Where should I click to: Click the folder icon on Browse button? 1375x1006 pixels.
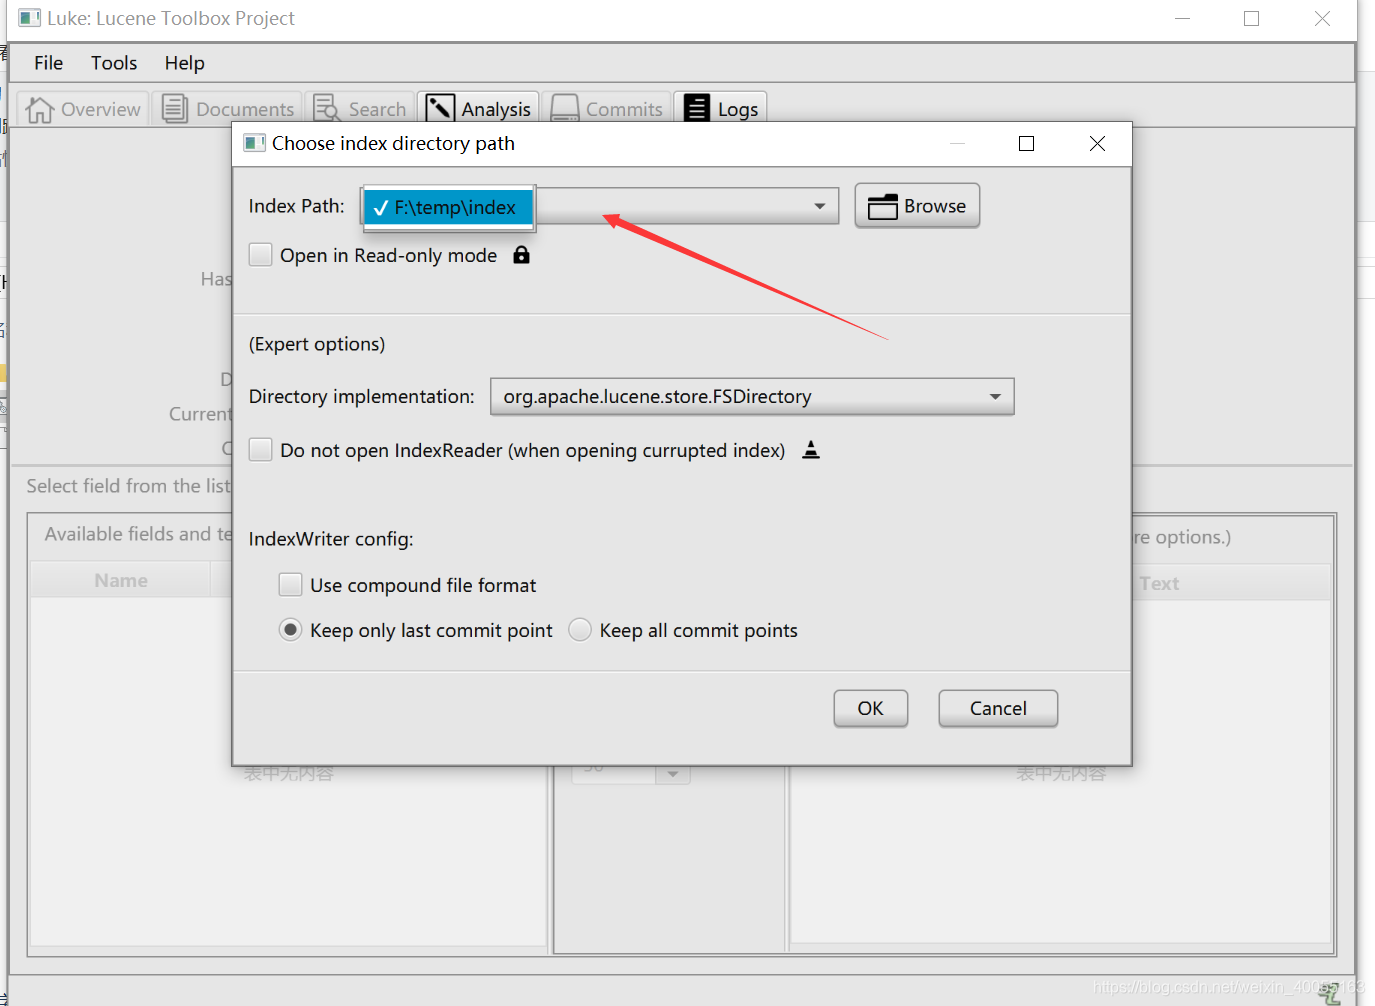pos(882,207)
